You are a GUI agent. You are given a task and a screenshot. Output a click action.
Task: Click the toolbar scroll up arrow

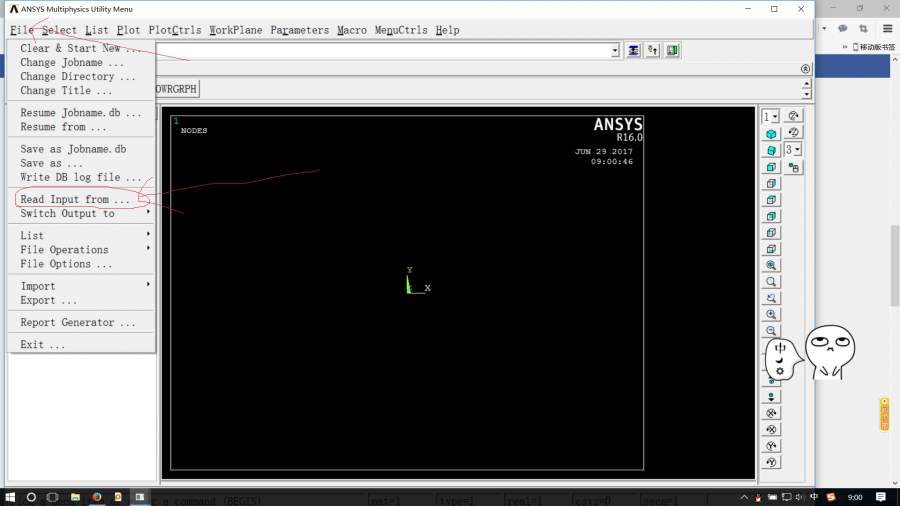click(x=806, y=84)
